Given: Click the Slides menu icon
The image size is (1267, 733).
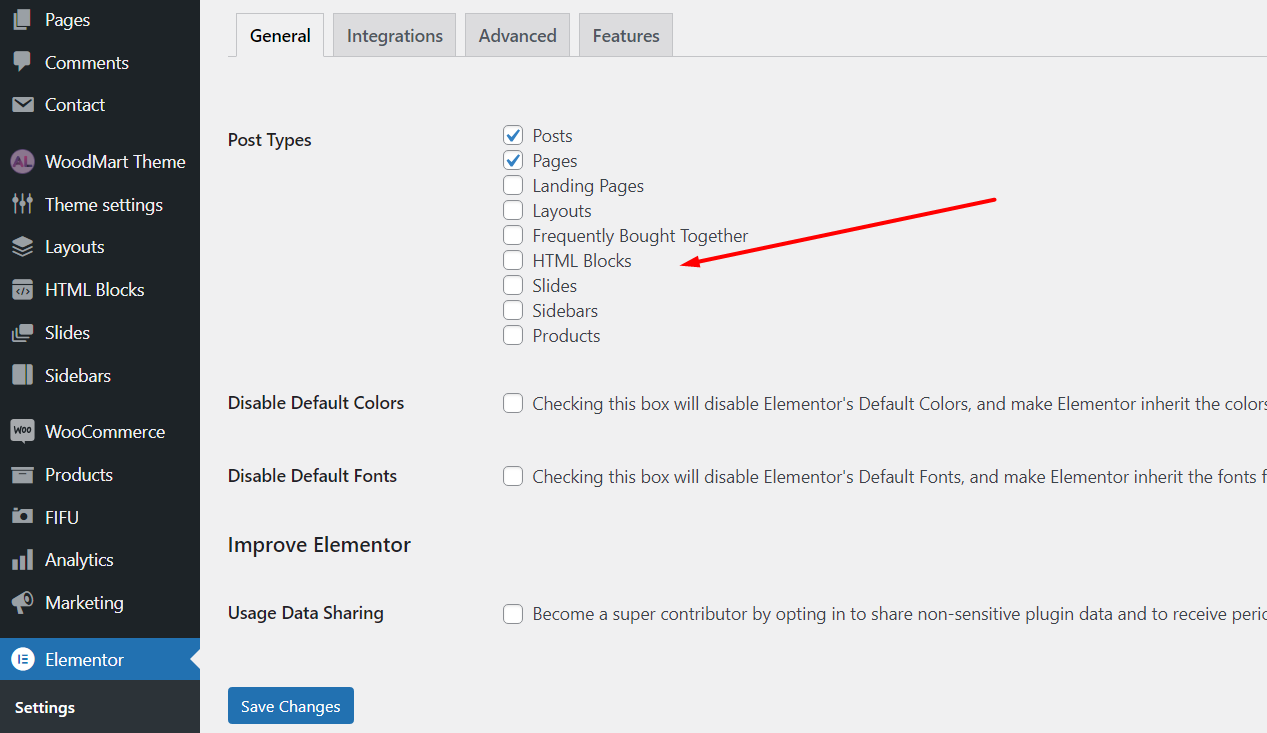Looking at the screenshot, I should tap(22, 333).
